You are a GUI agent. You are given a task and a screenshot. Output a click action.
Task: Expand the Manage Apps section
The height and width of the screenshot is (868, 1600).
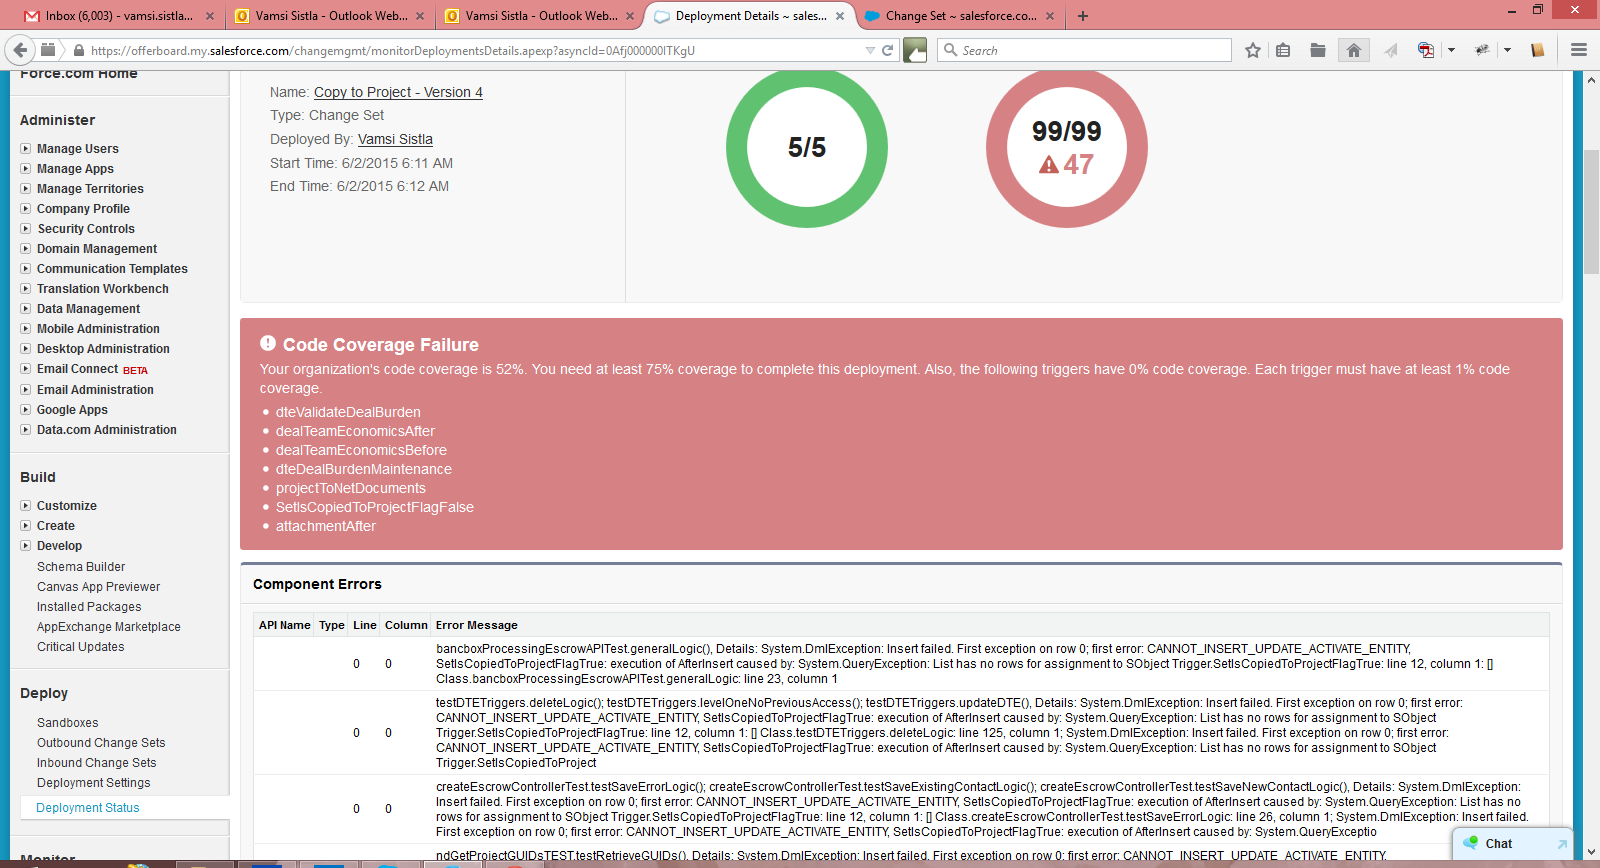tap(26, 169)
